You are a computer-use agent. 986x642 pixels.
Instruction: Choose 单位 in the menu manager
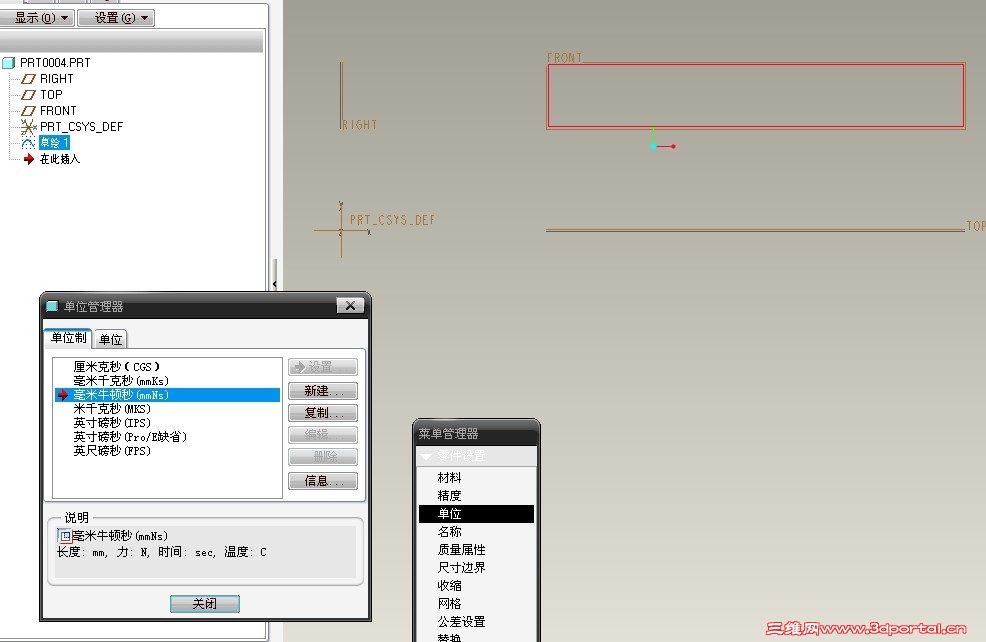click(x=476, y=514)
